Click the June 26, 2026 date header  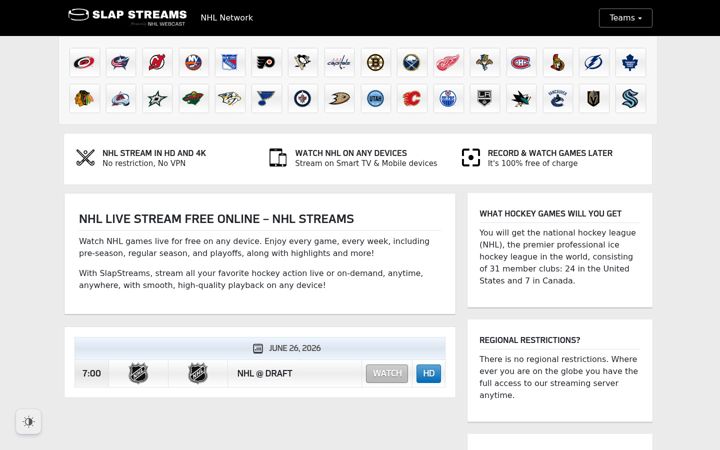tap(260, 348)
